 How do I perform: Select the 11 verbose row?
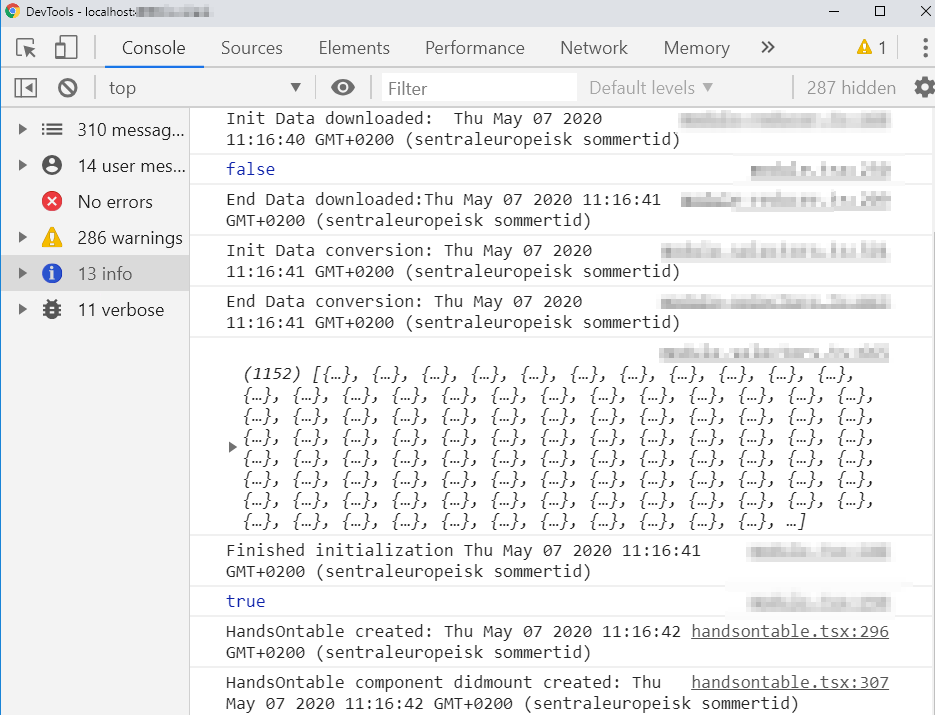[x=95, y=309]
